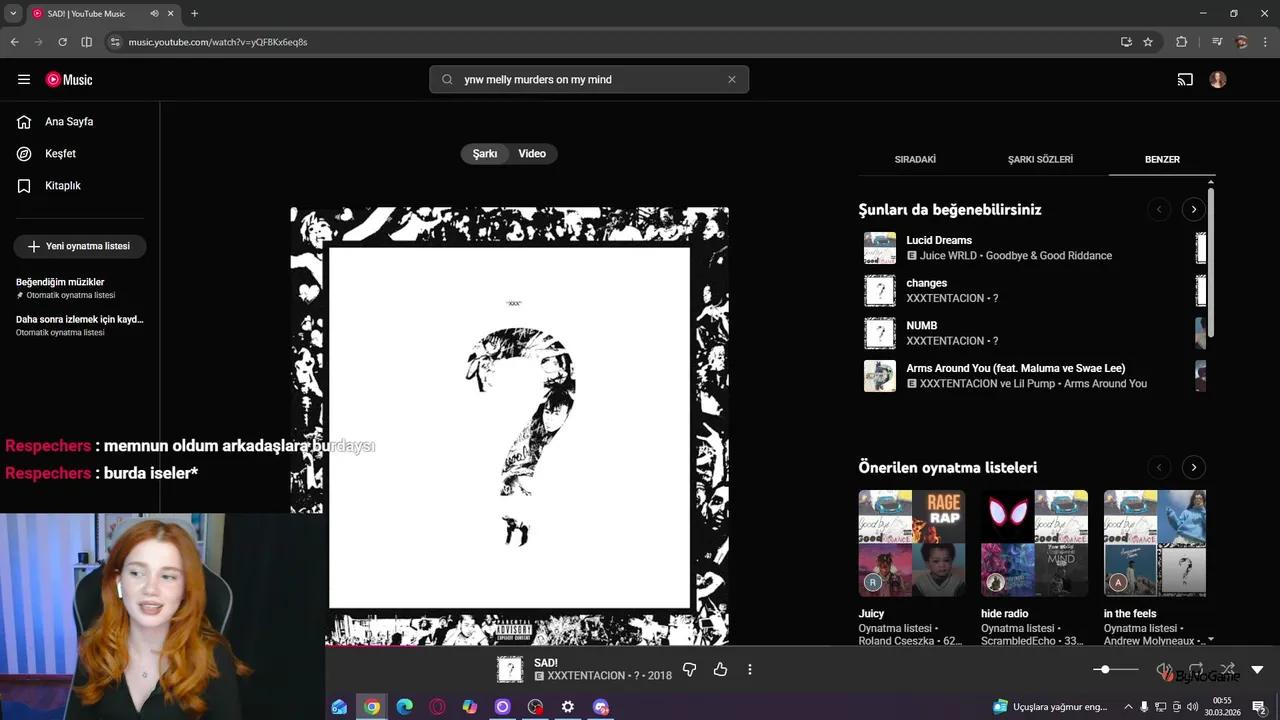Open Settings gear in taskbar
The height and width of the screenshot is (720, 1280).
point(568,707)
